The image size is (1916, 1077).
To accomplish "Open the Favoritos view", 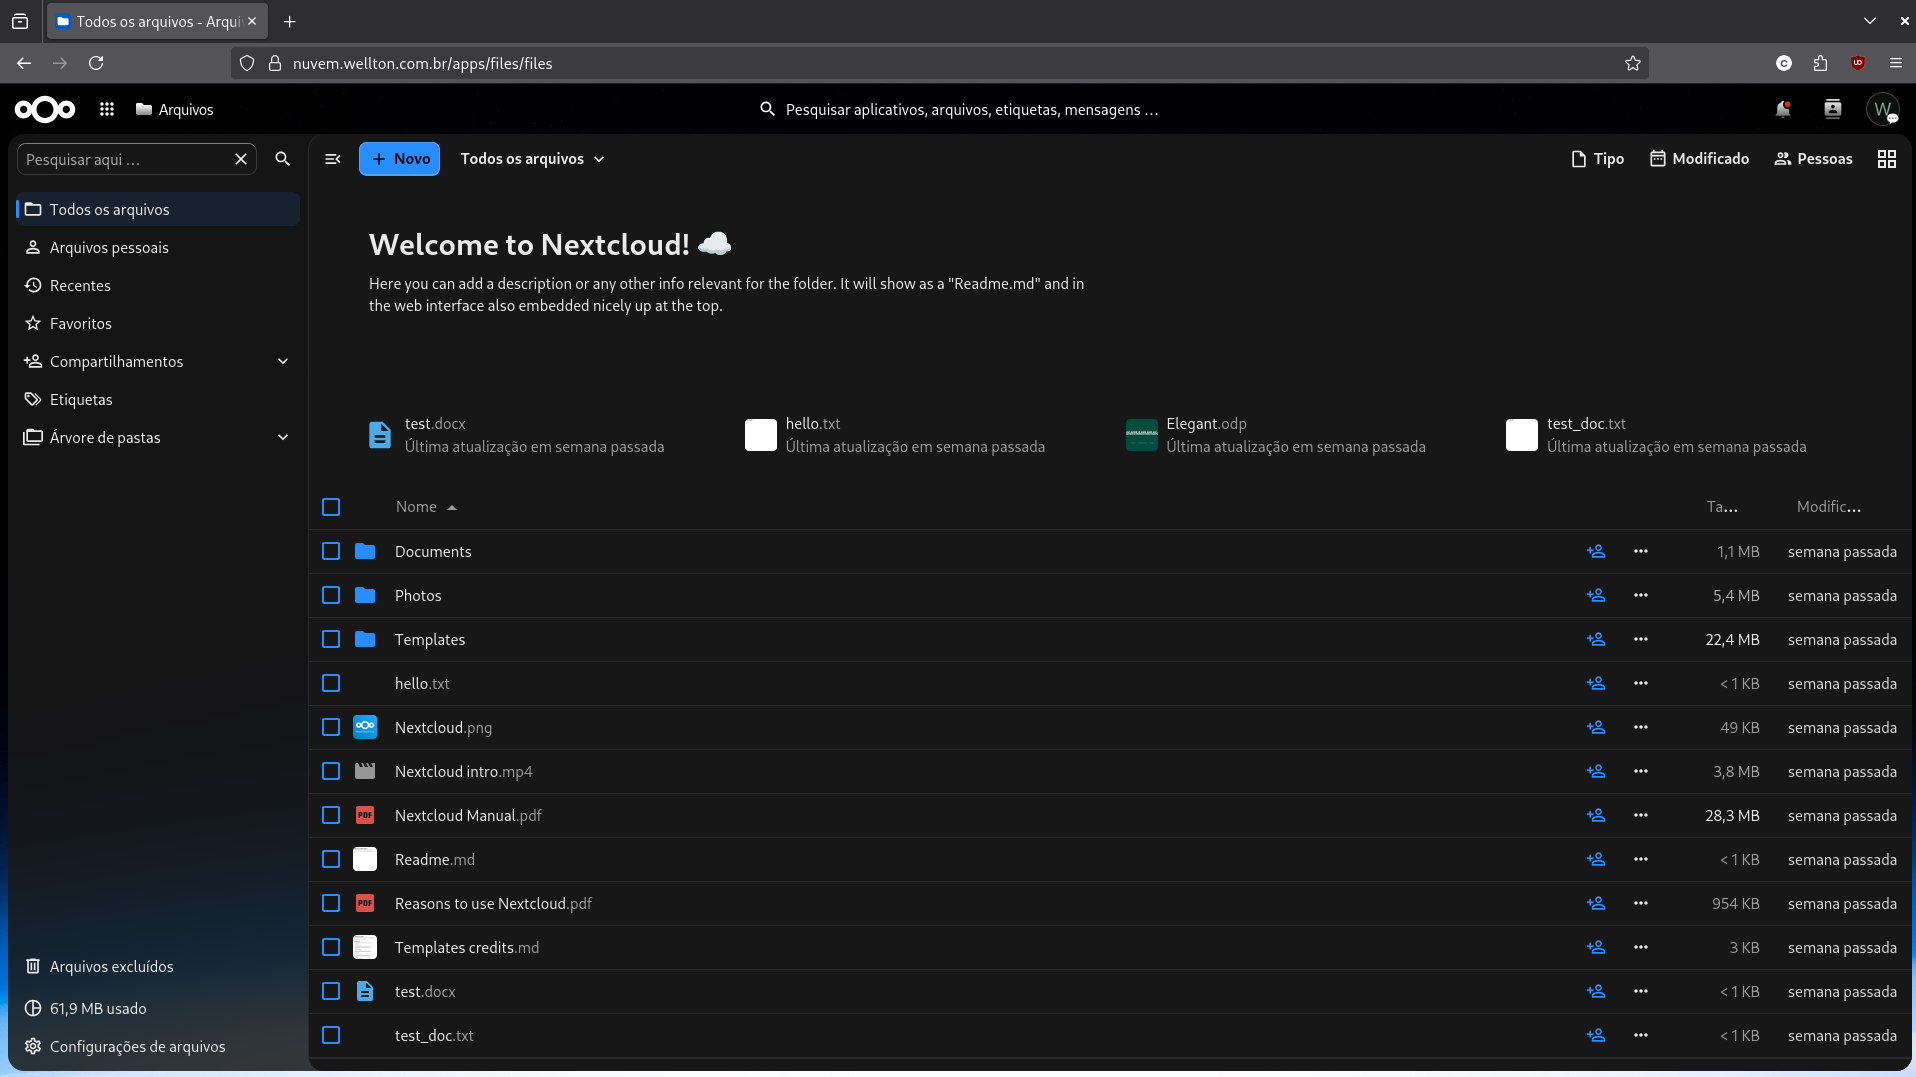I will point(158,323).
